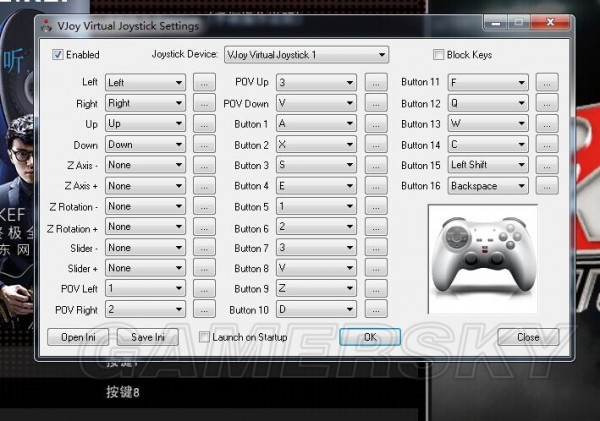Expand the Z Rotation - dropdown

click(x=145, y=206)
